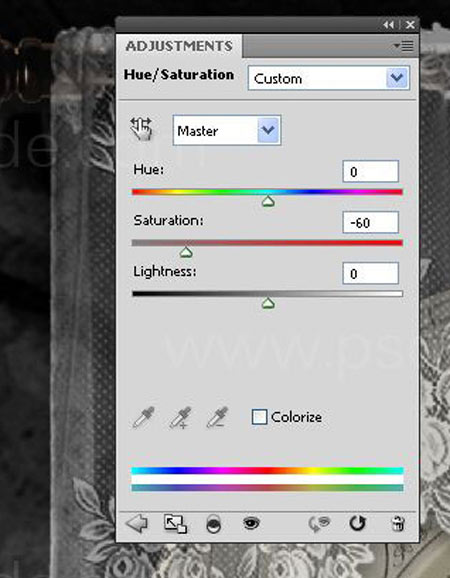Click the Lightness value input field
The width and height of the screenshot is (450, 578).
tap(370, 273)
